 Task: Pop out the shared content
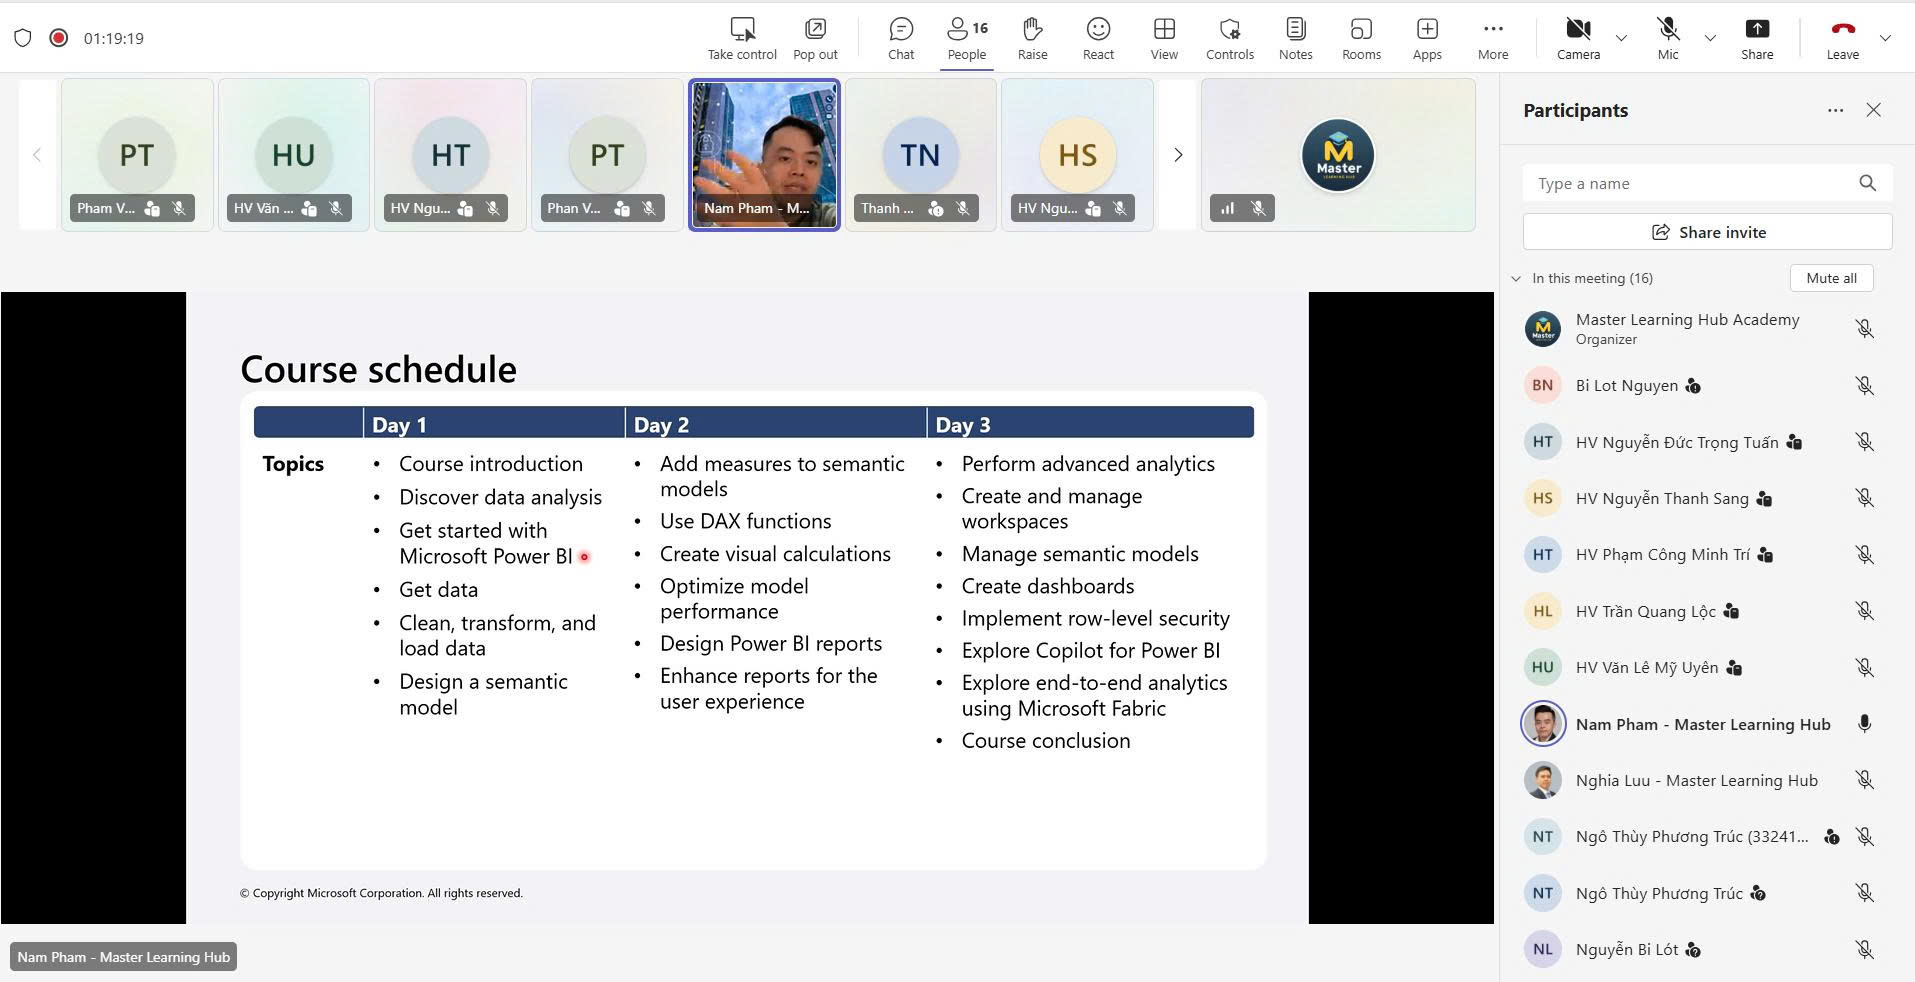tap(815, 38)
